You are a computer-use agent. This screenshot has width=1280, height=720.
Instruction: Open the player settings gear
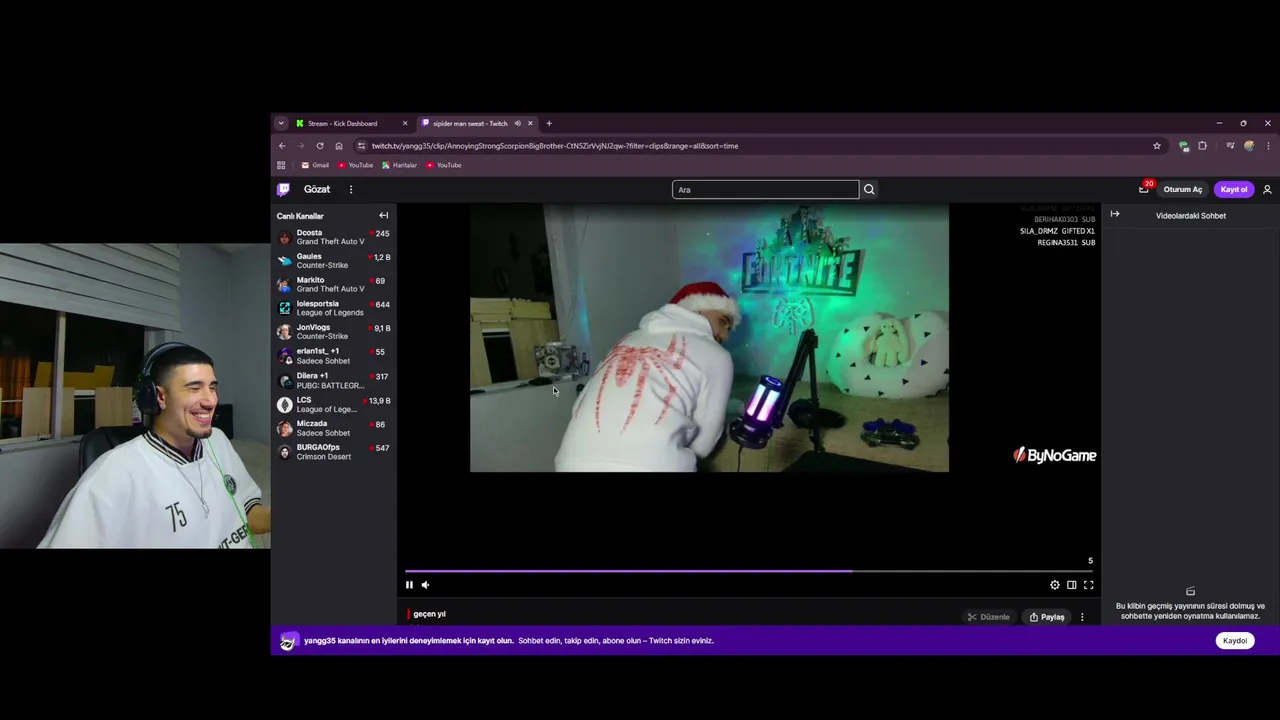[x=1054, y=585]
